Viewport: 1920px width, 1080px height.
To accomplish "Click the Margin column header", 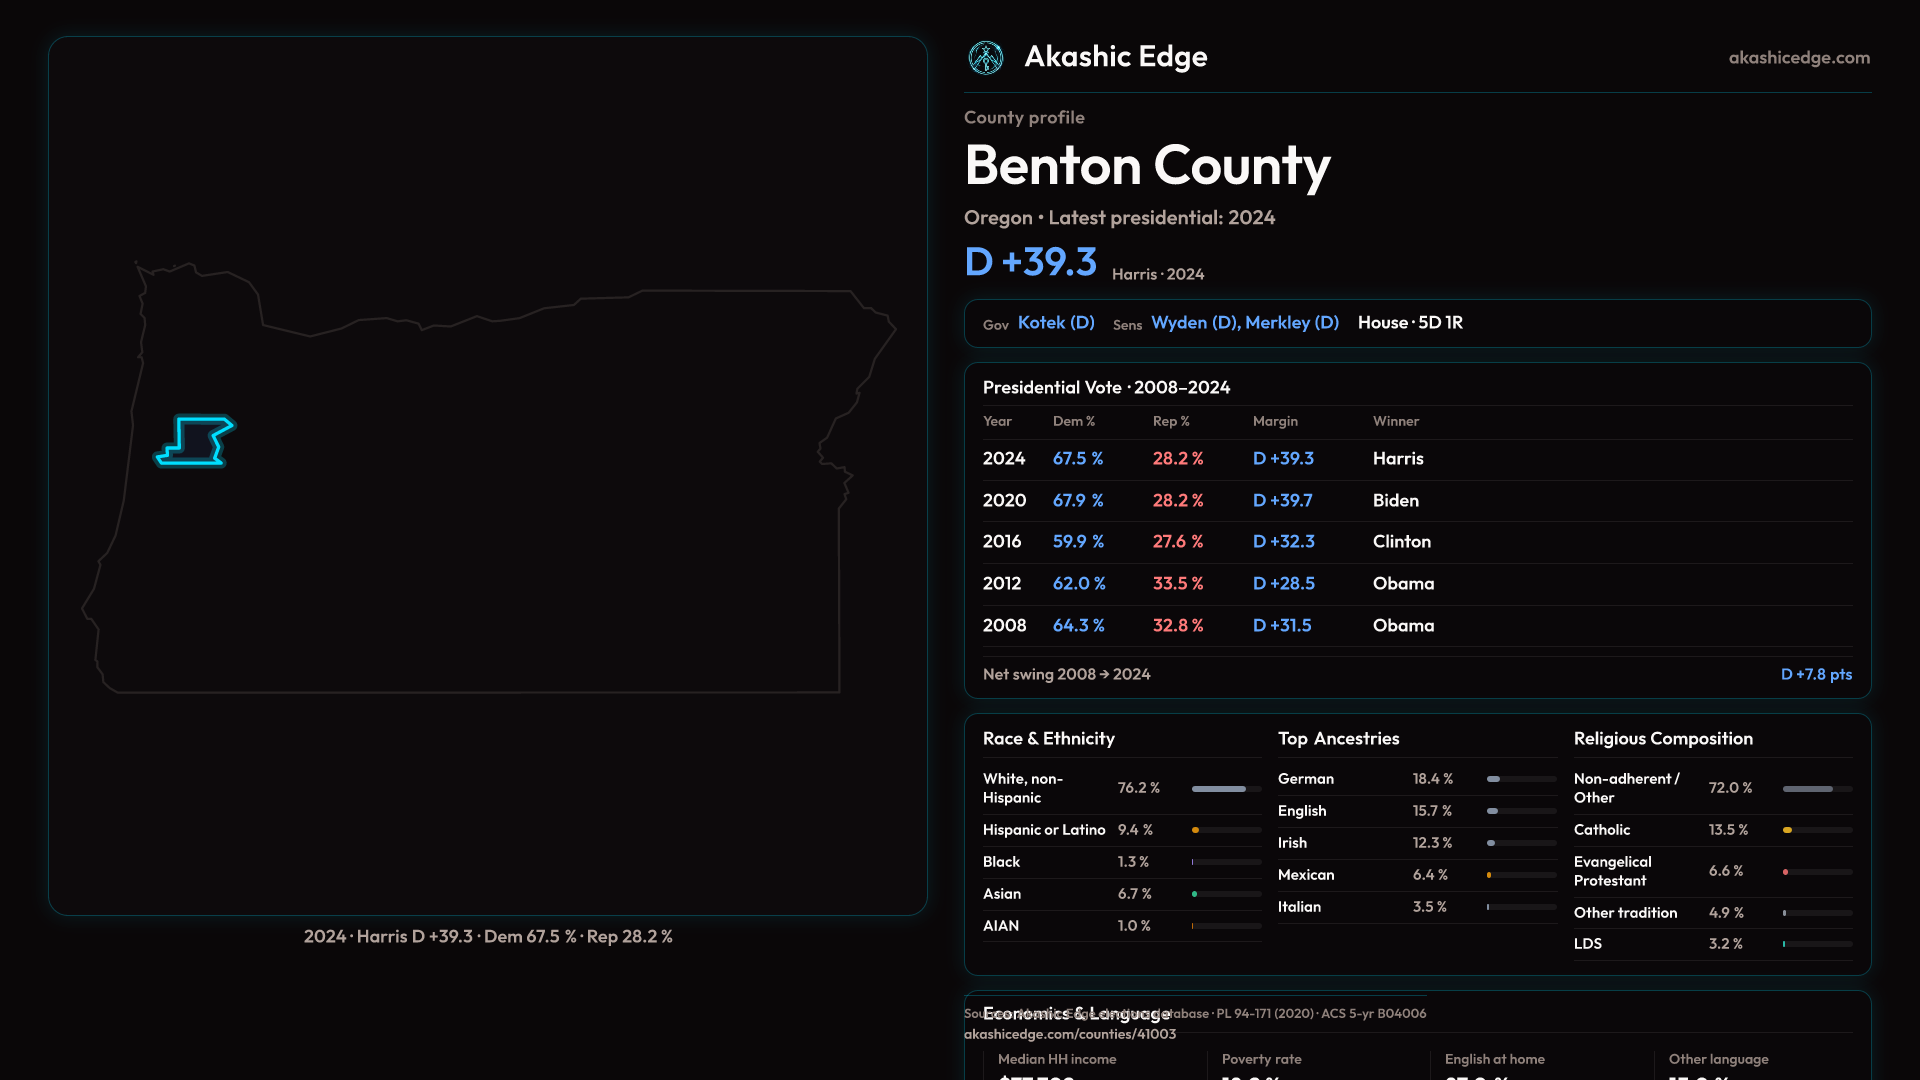I will (1274, 422).
